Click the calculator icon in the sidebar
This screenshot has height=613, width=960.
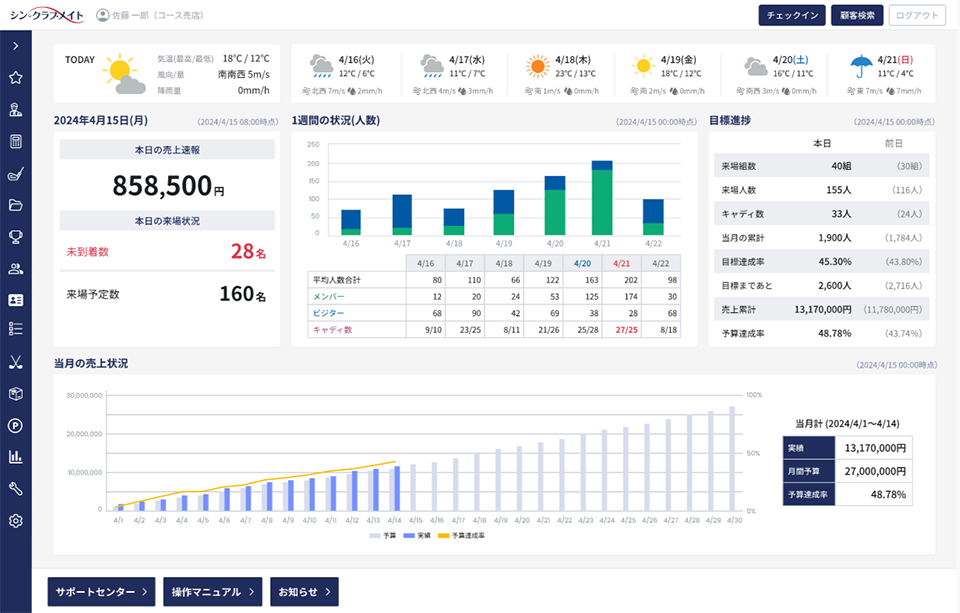(15, 141)
